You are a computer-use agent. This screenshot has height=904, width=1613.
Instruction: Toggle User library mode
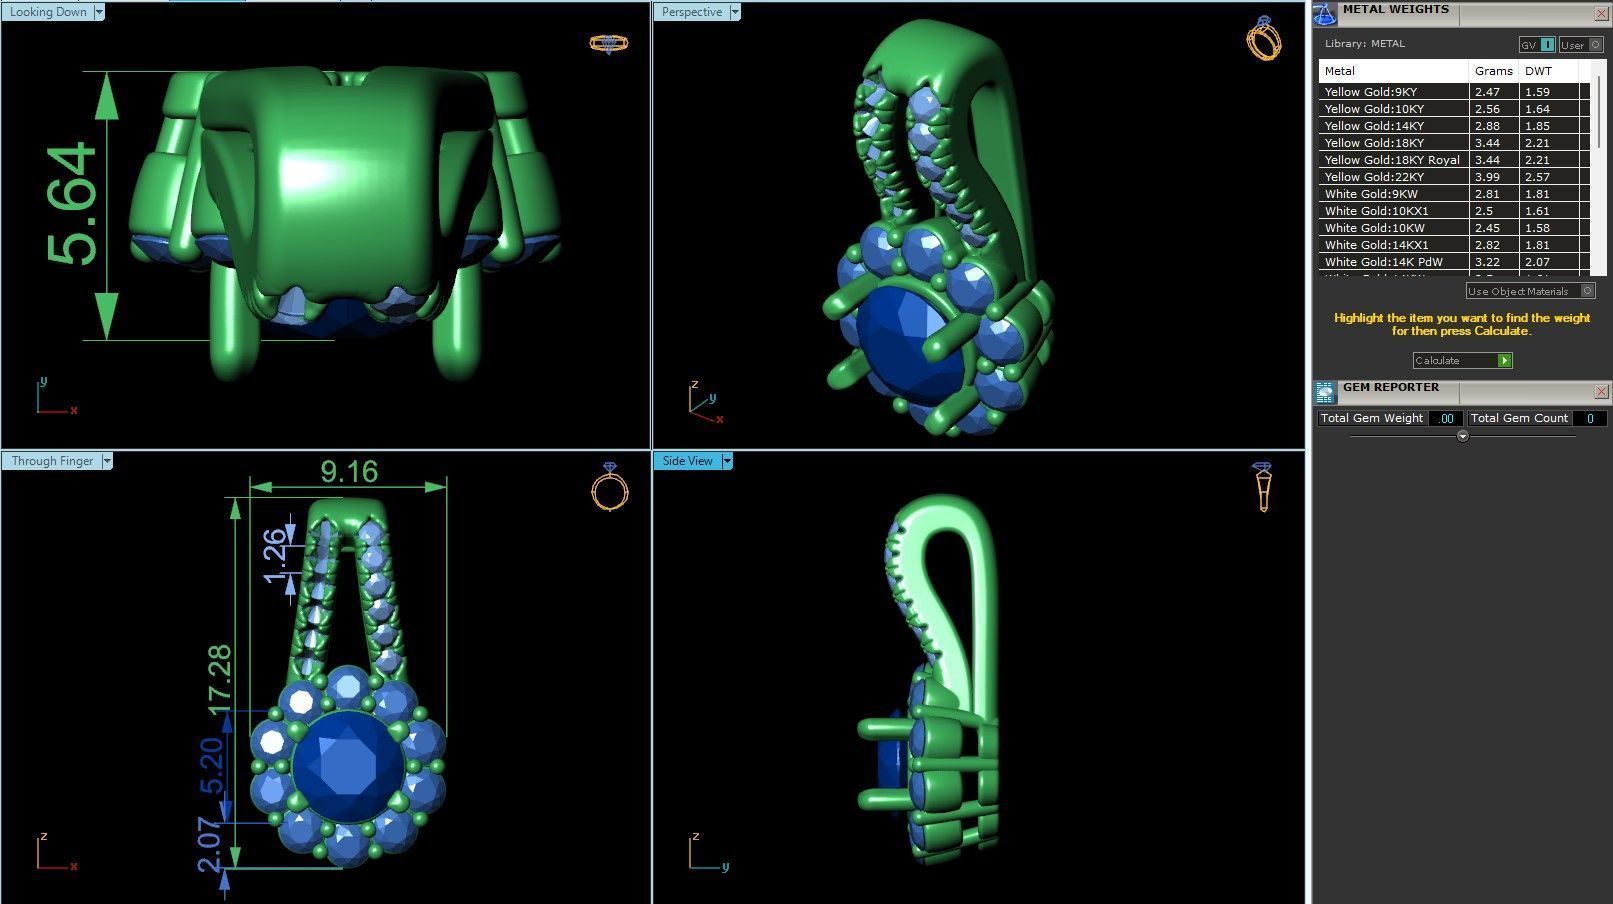[1581, 45]
